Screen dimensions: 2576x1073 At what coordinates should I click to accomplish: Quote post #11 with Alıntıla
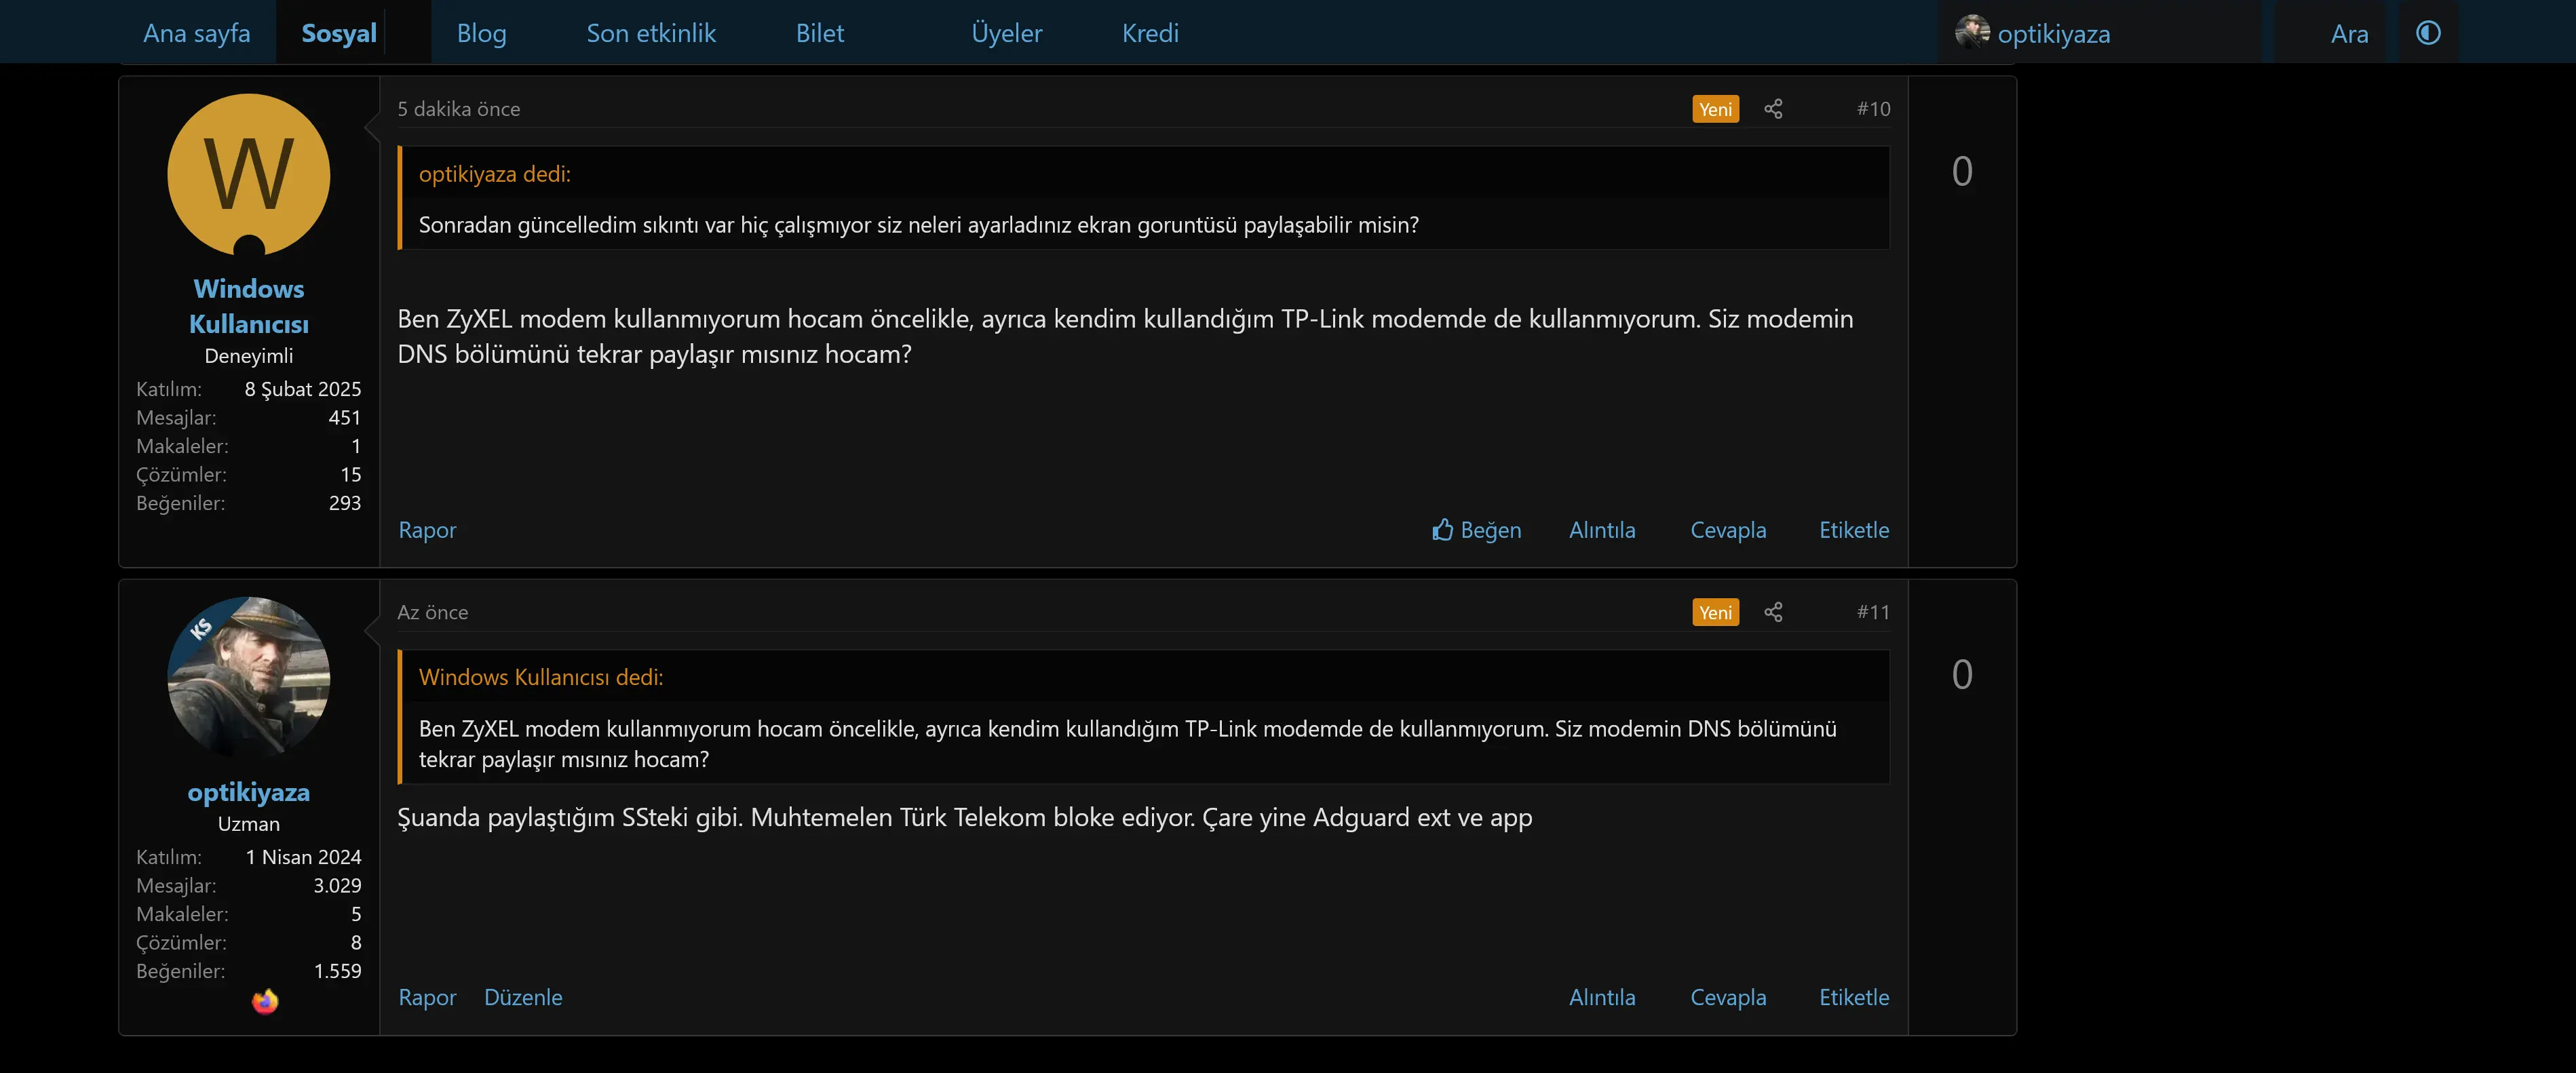pyautogui.click(x=1602, y=997)
